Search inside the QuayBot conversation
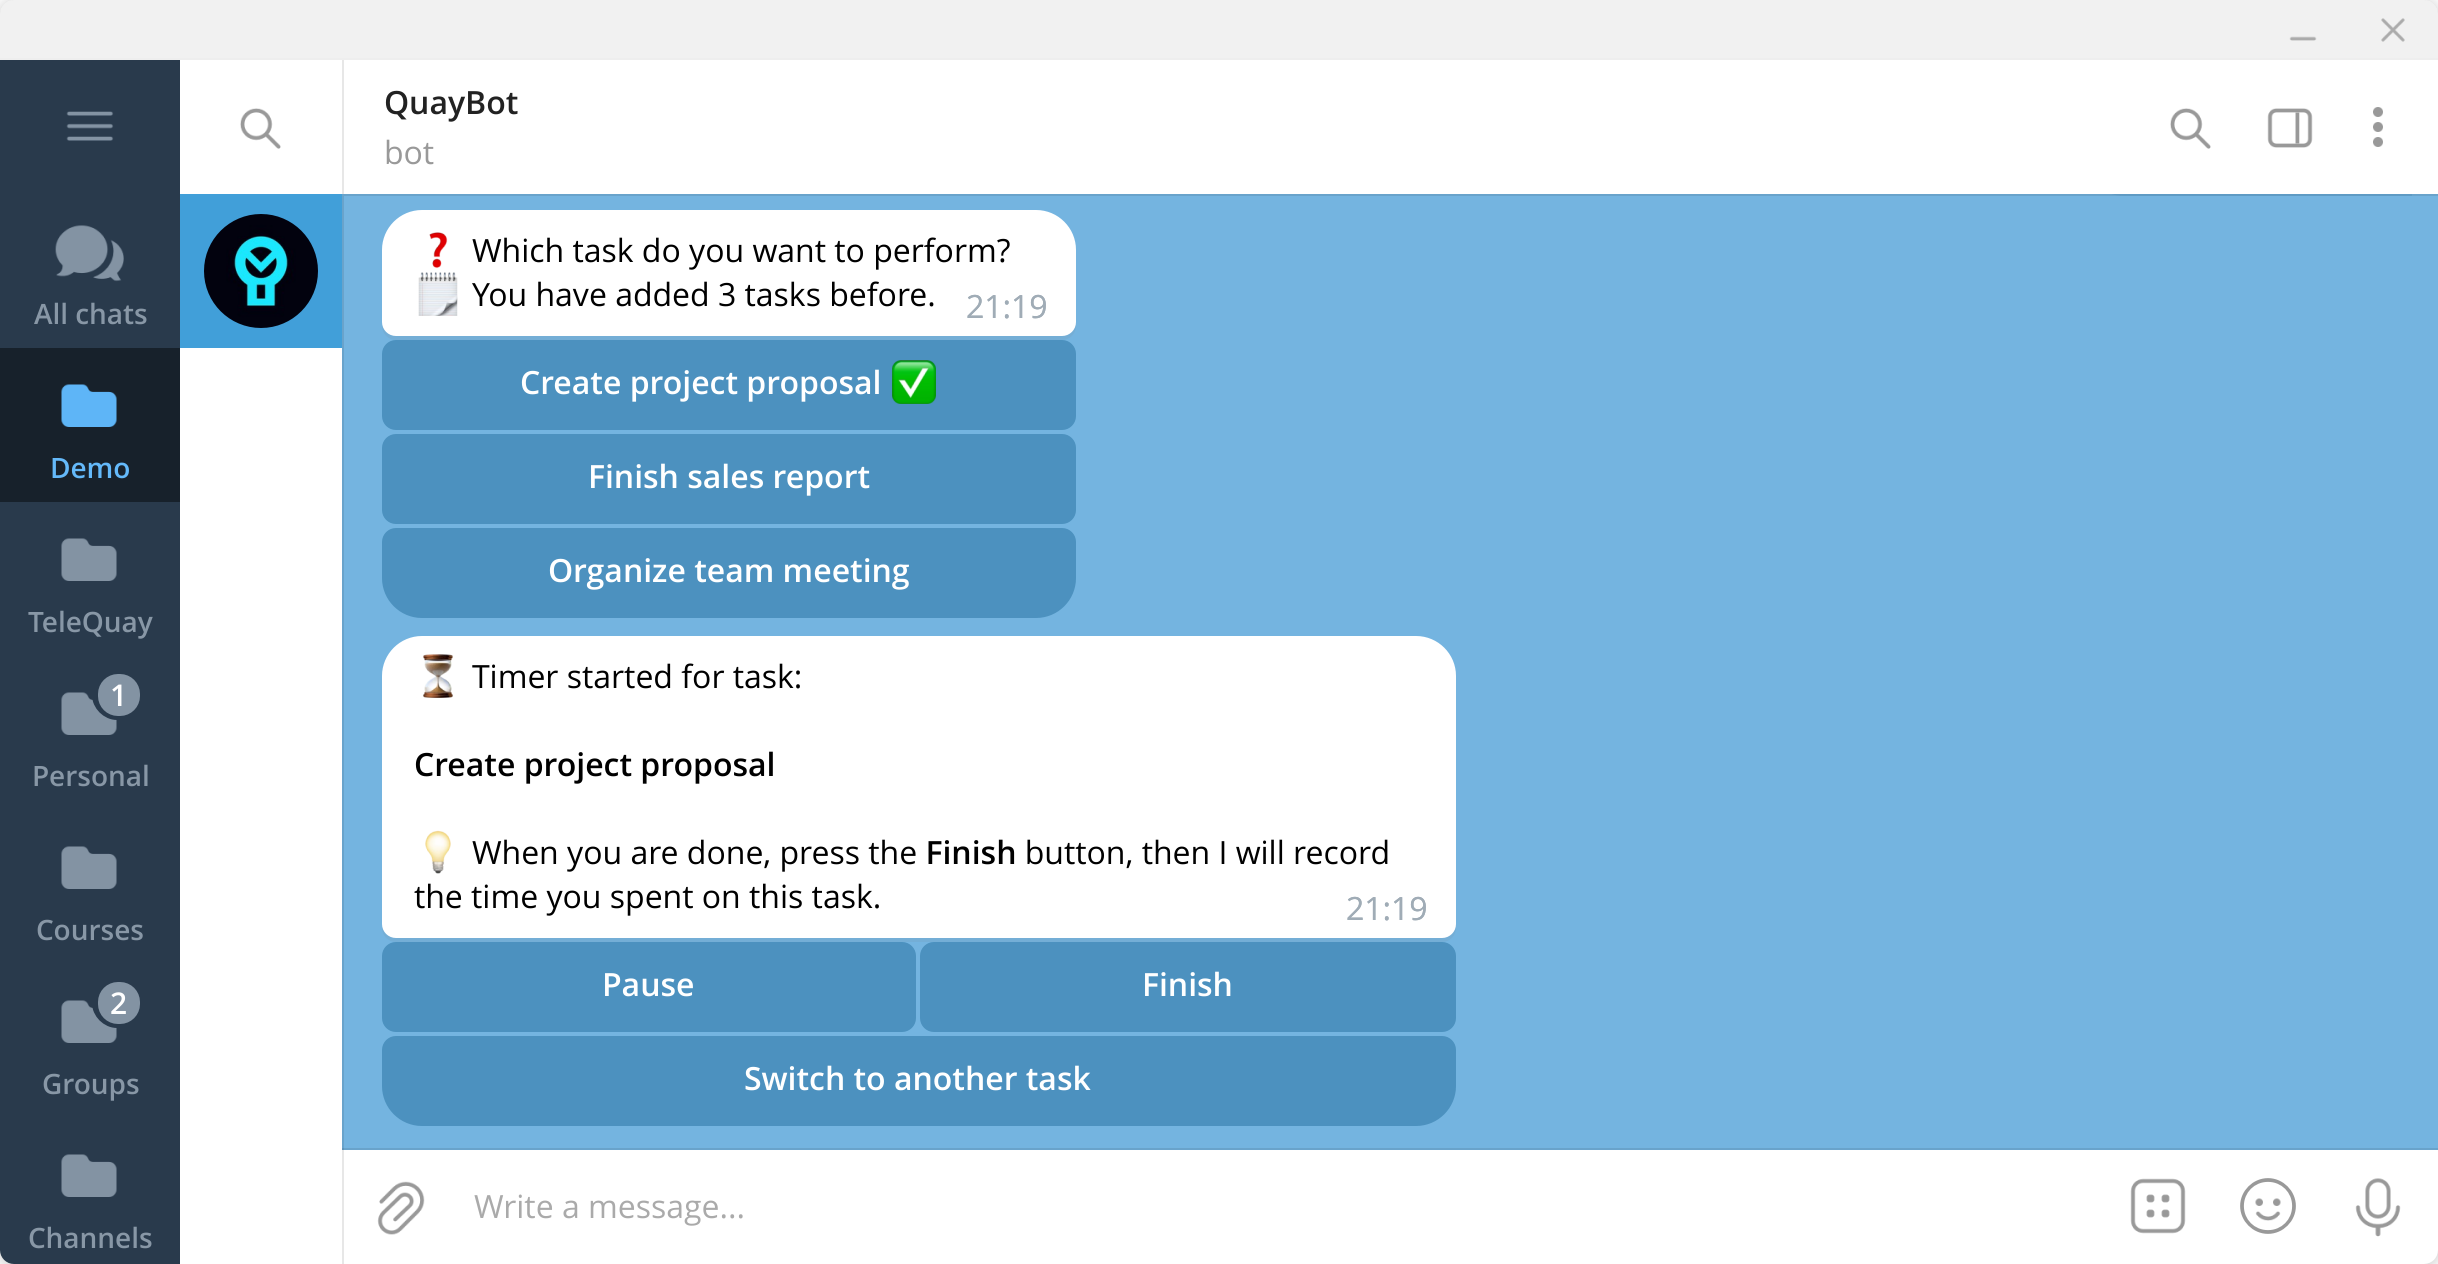This screenshot has height=1264, width=2438. click(2189, 128)
